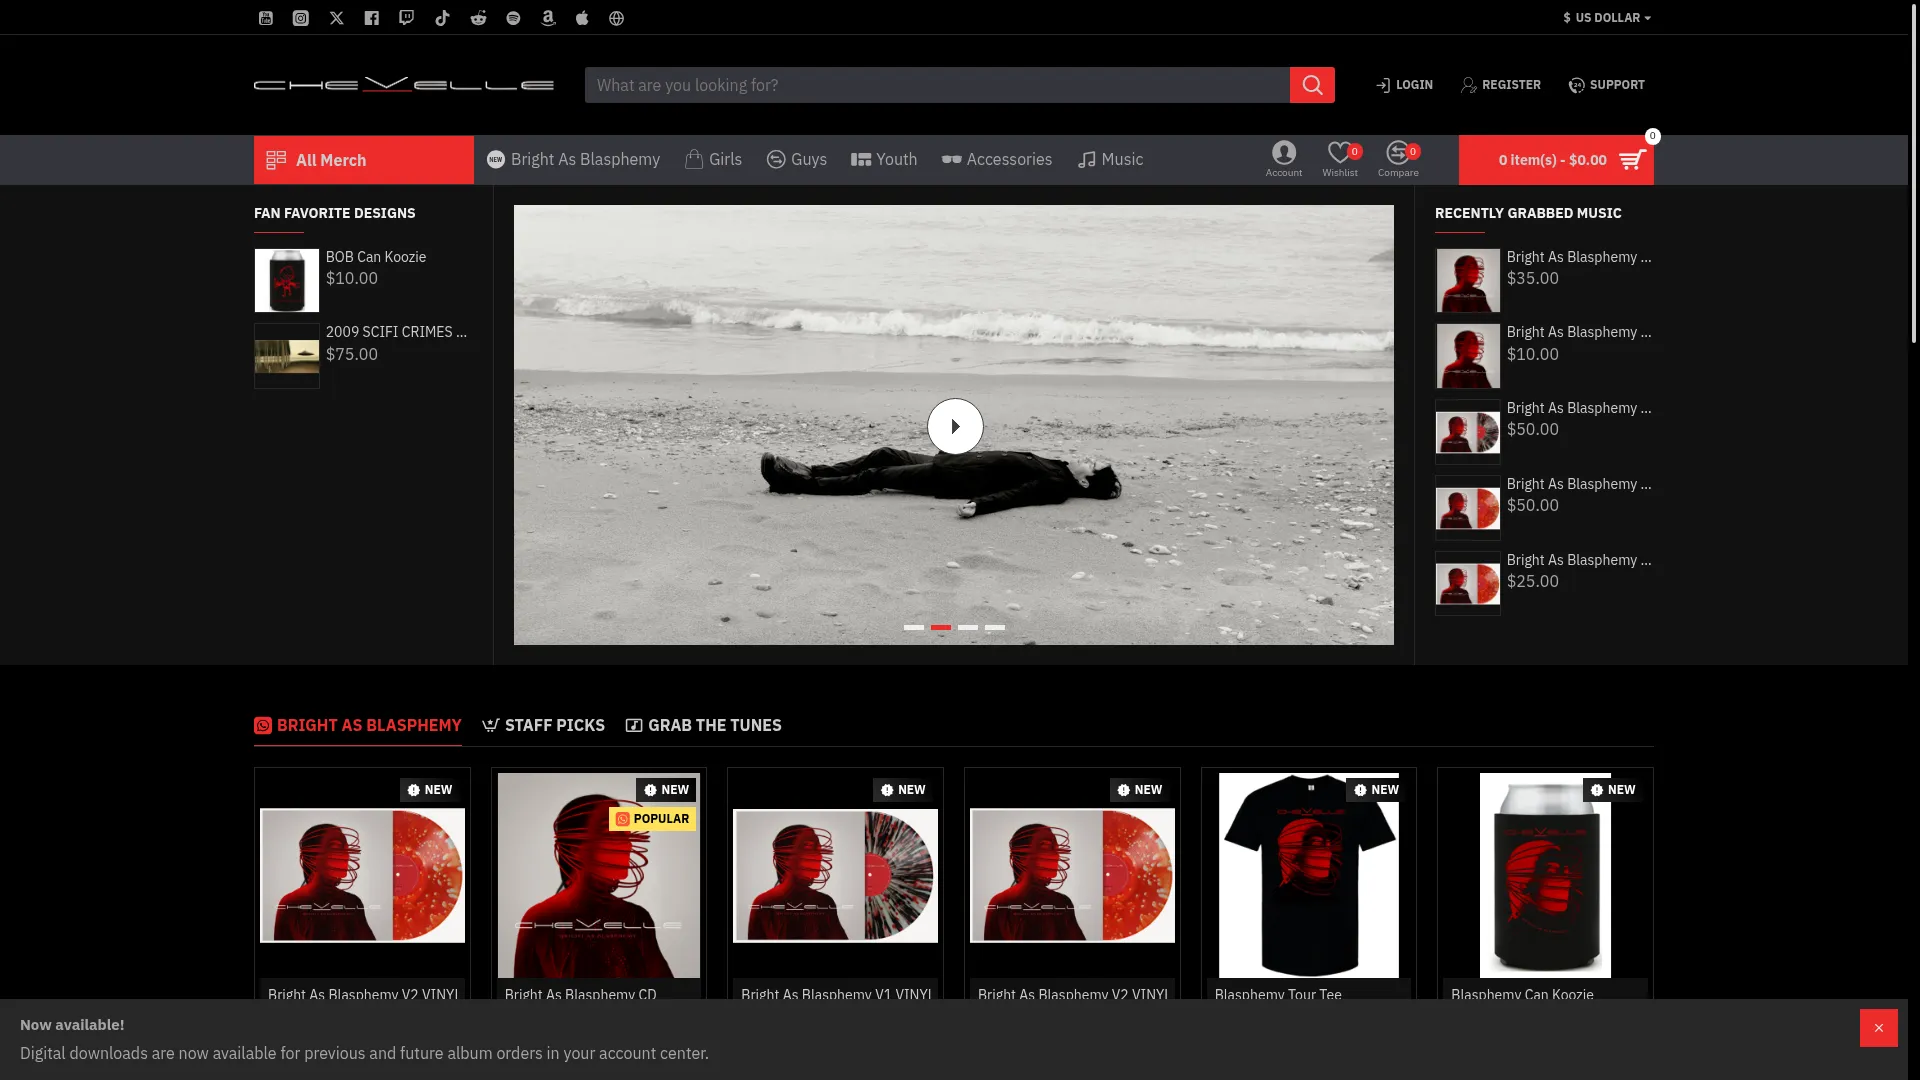Open the Amazon link icon

pos(548,18)
